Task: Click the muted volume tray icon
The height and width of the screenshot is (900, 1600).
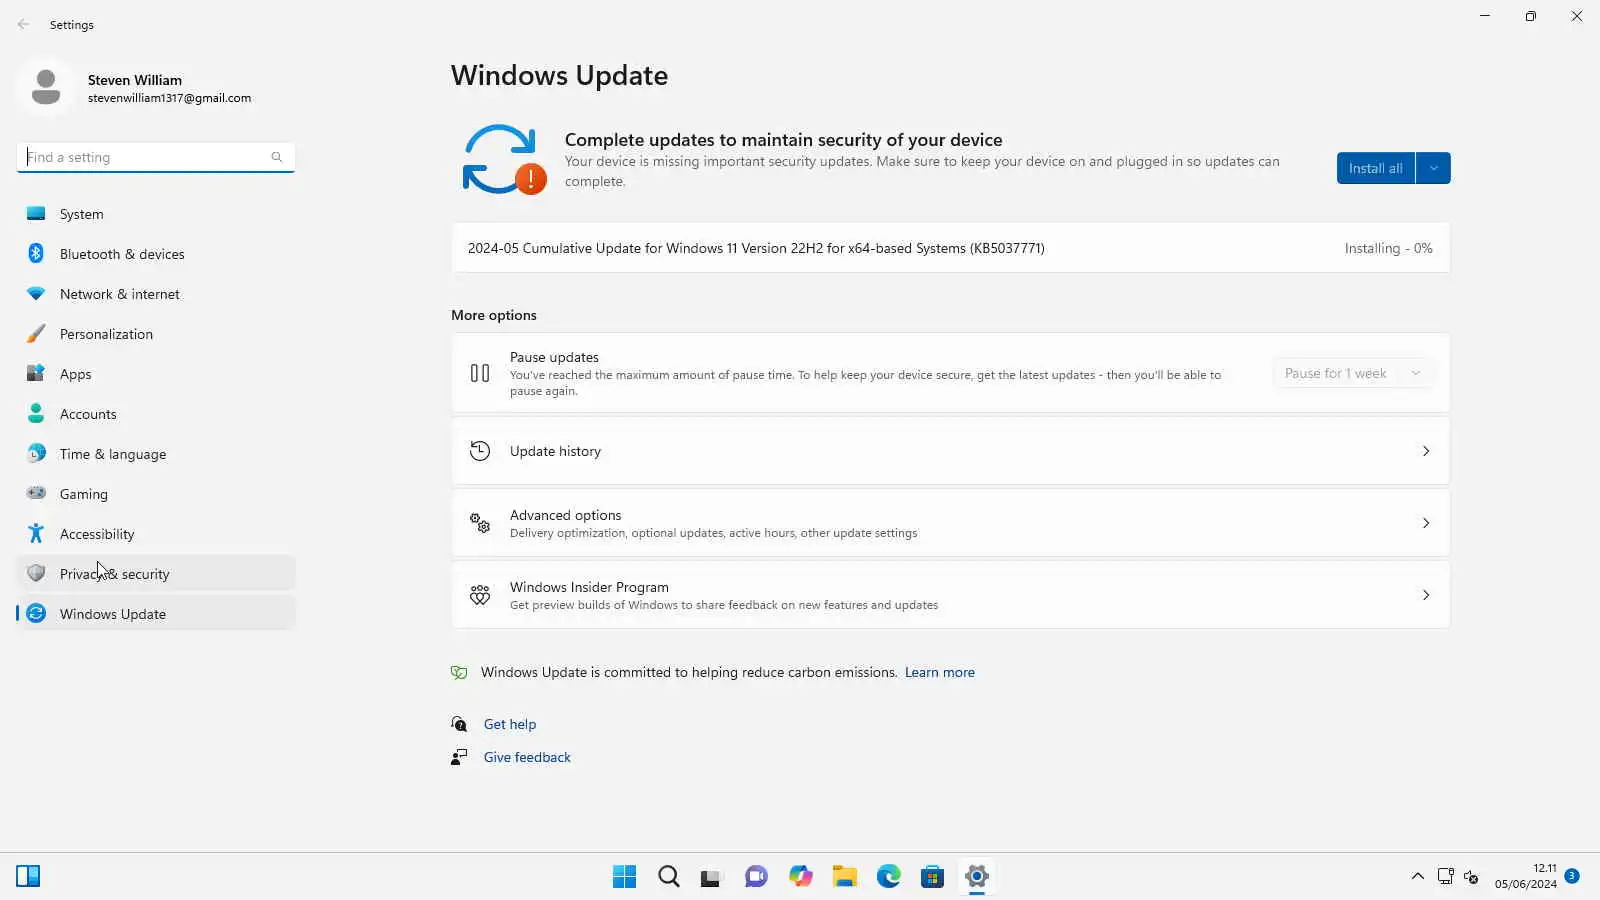Action: tap(1471, 877)
